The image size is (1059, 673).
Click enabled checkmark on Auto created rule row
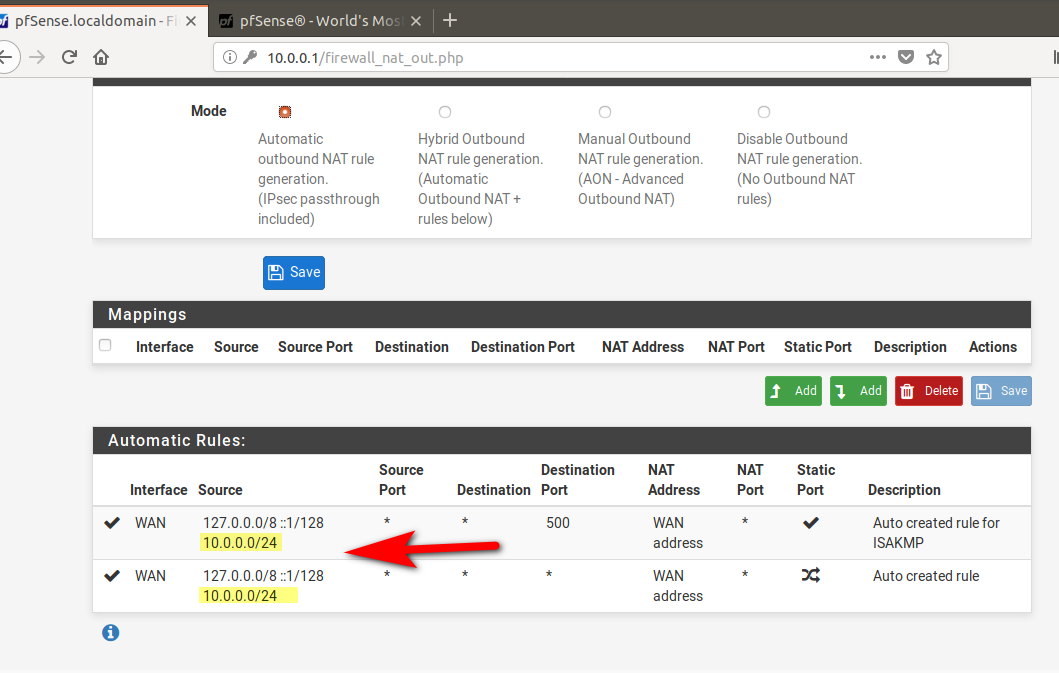[112, 576]
